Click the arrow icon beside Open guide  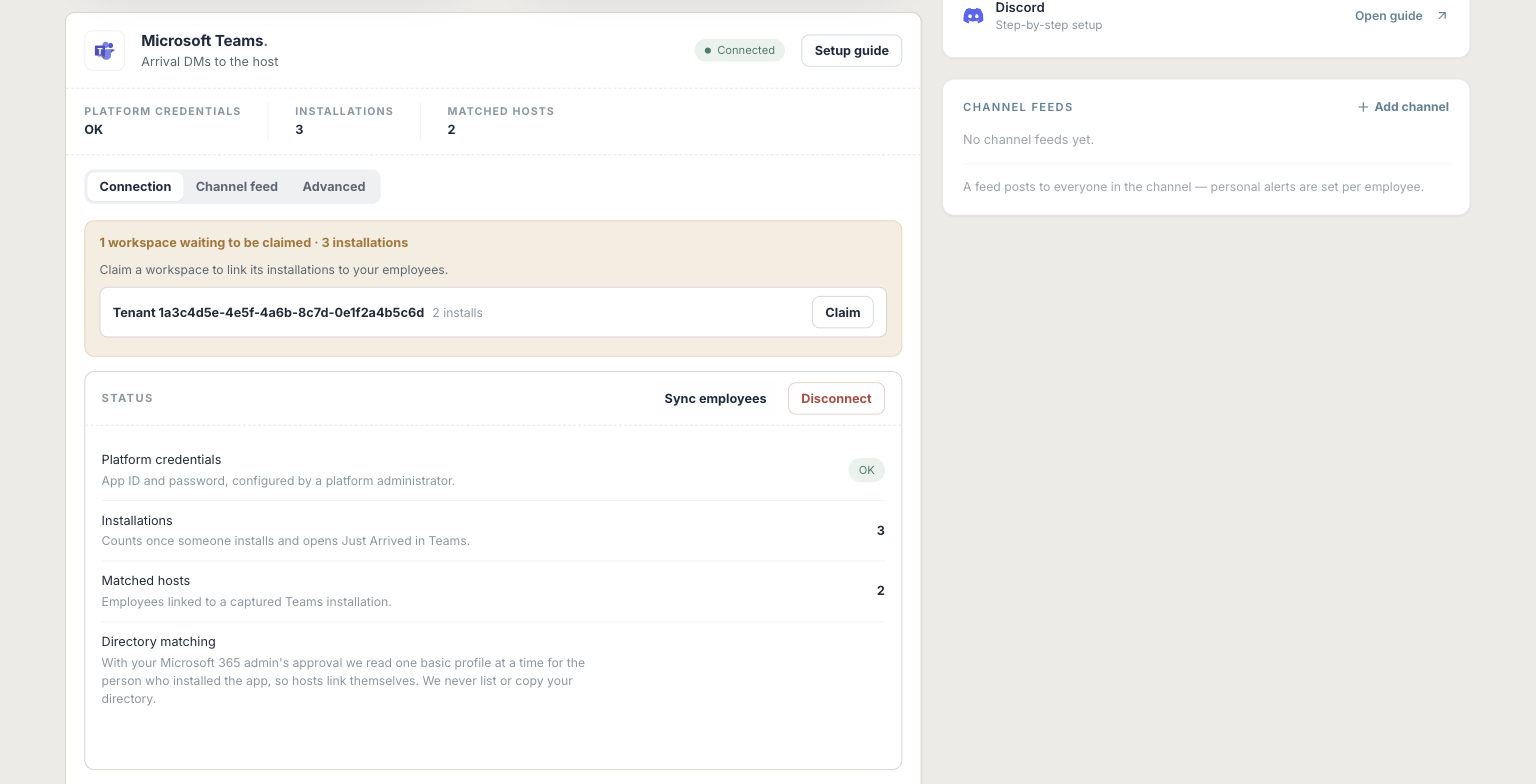coord(1441,16)
